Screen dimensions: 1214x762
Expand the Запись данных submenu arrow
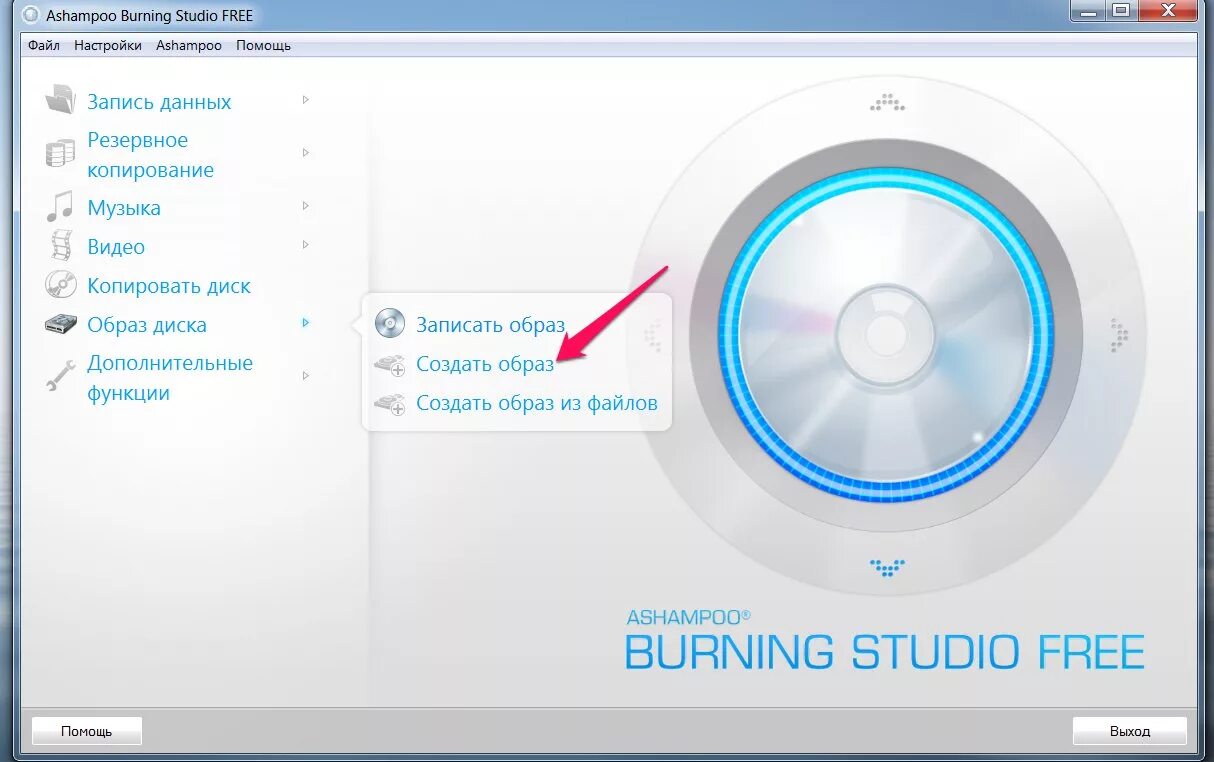(x=306, y=100)
